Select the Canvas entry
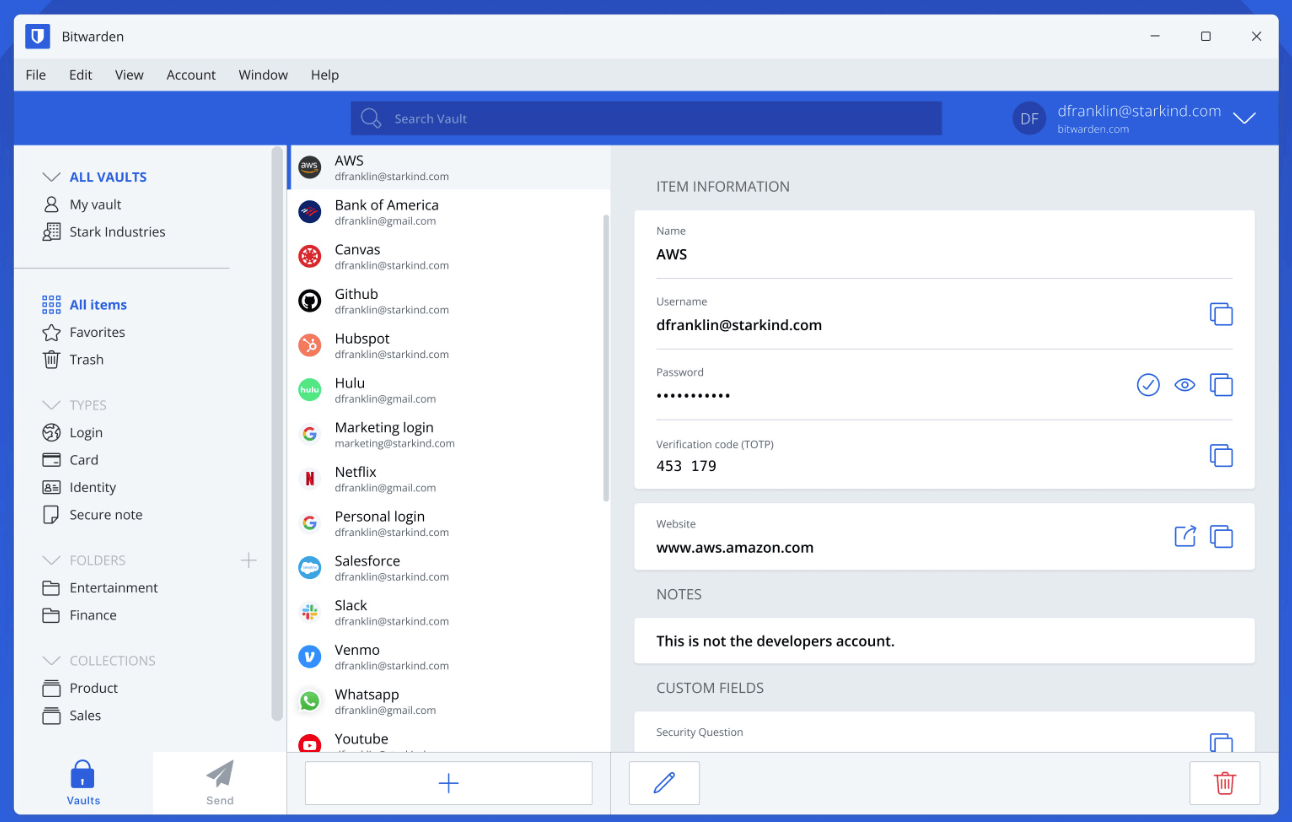Image resolution: width=1292 pixels, height=822 pixels. [446, 256]
